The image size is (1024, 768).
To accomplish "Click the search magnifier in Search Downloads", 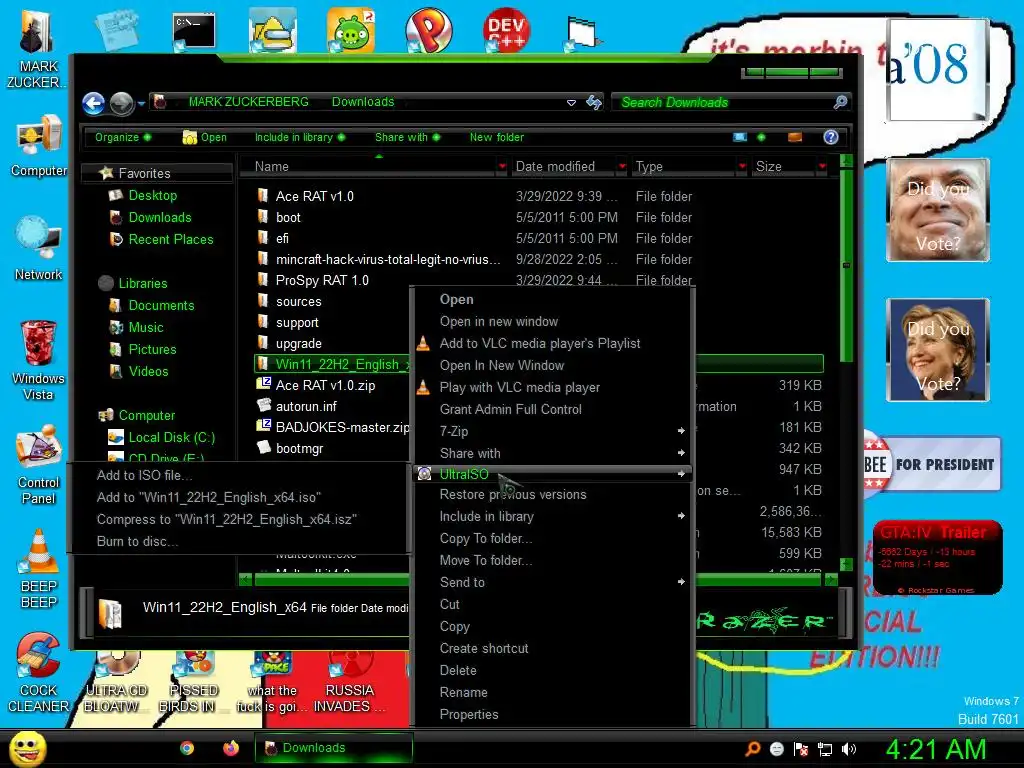I will tap(840, 102).
